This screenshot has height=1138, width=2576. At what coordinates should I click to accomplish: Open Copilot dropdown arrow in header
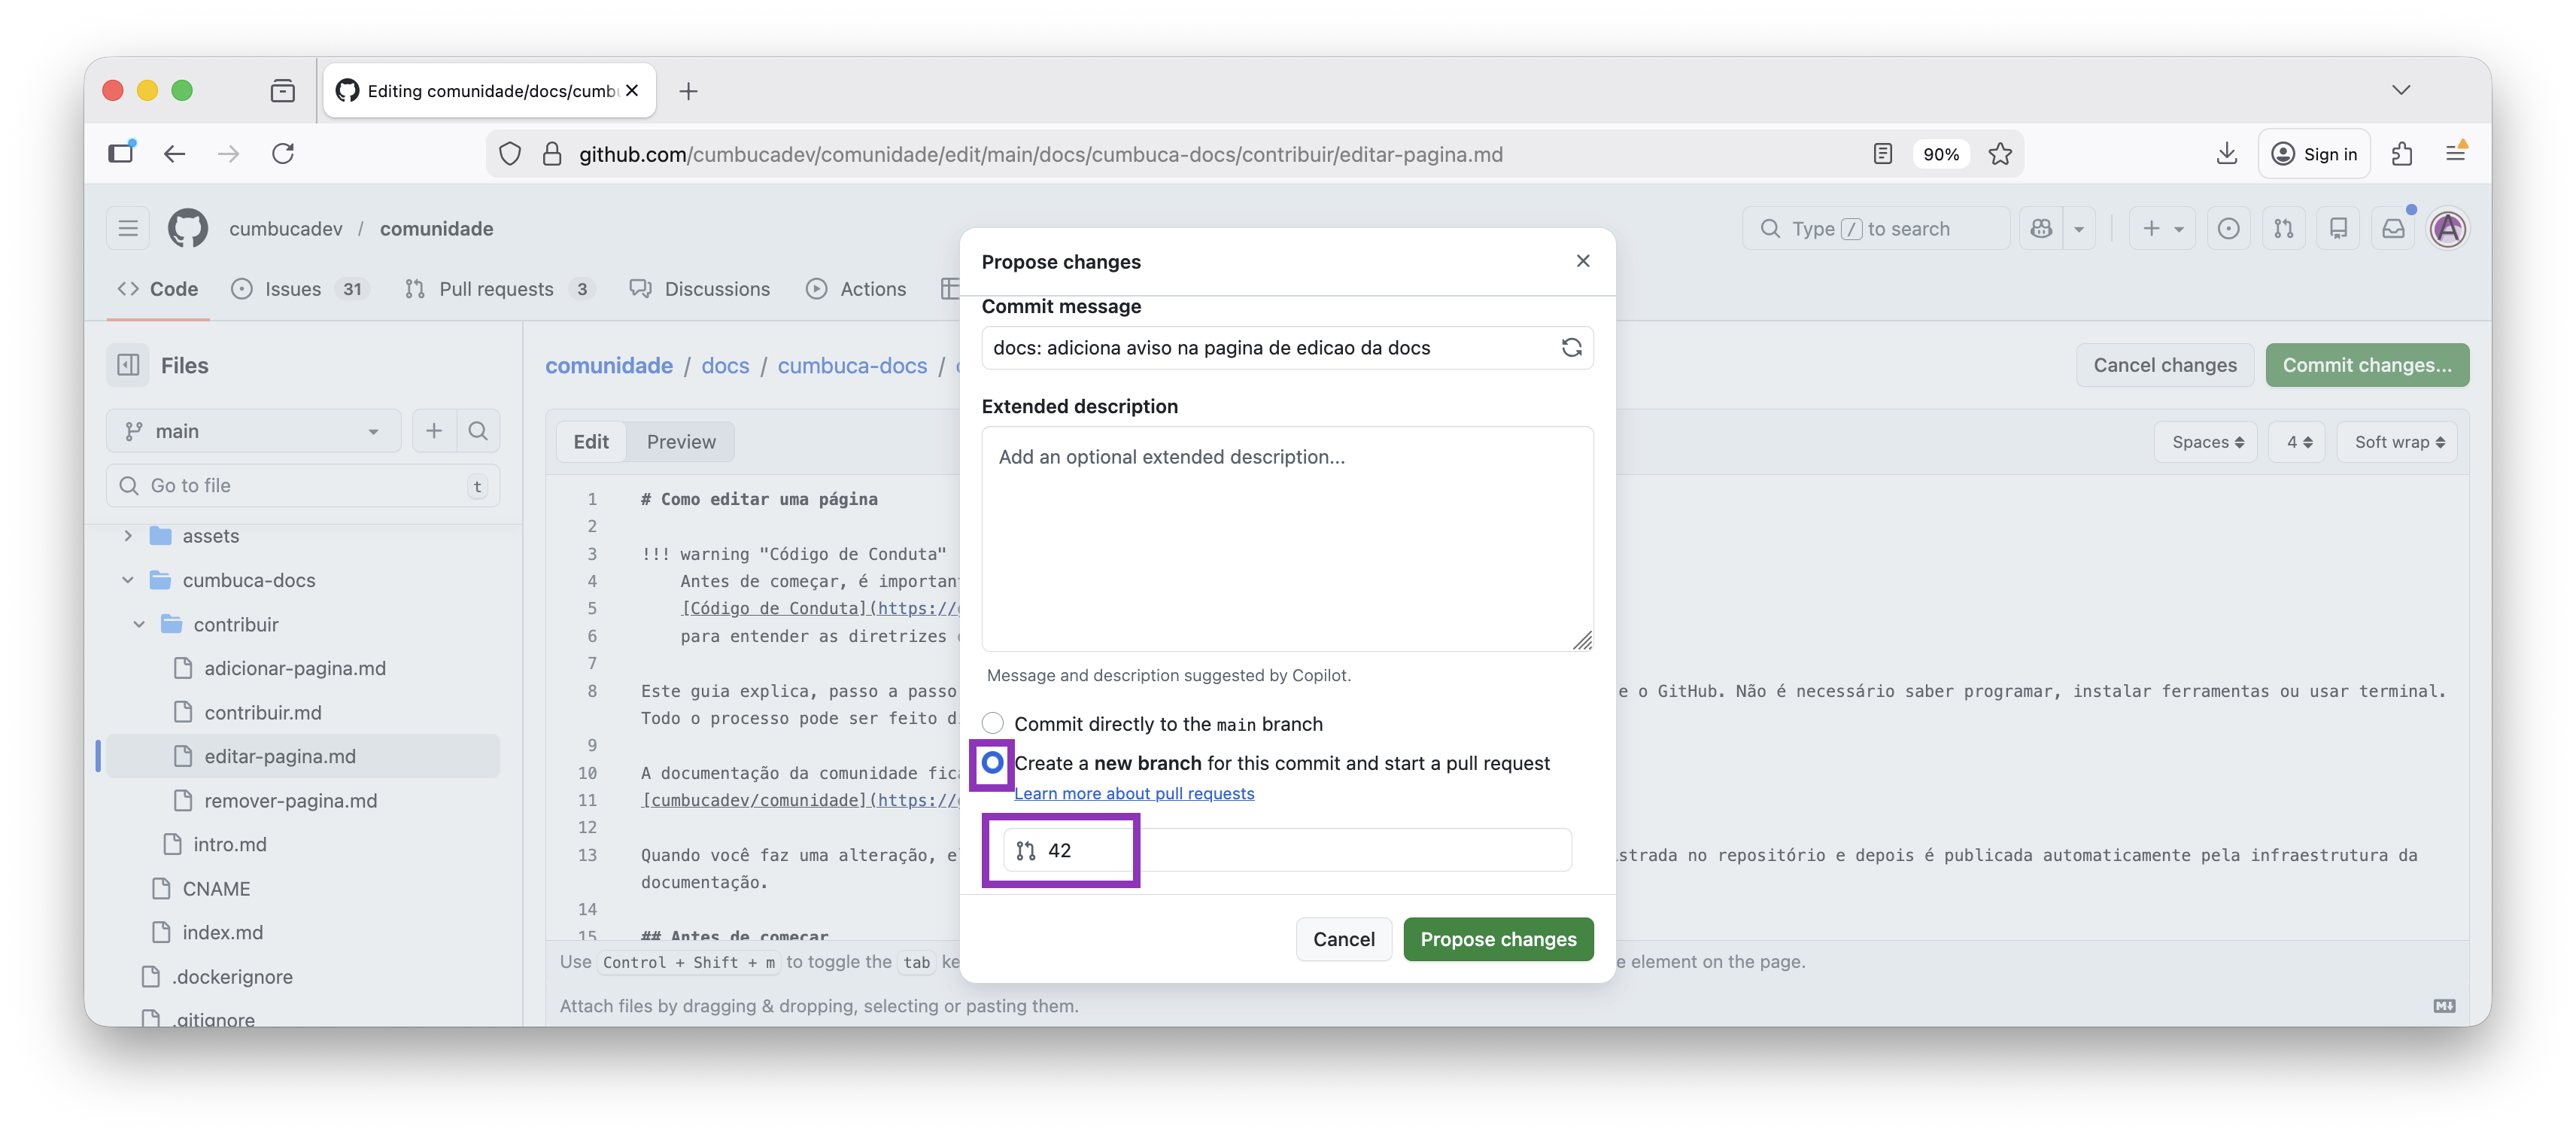click(x=2078, y=228)
